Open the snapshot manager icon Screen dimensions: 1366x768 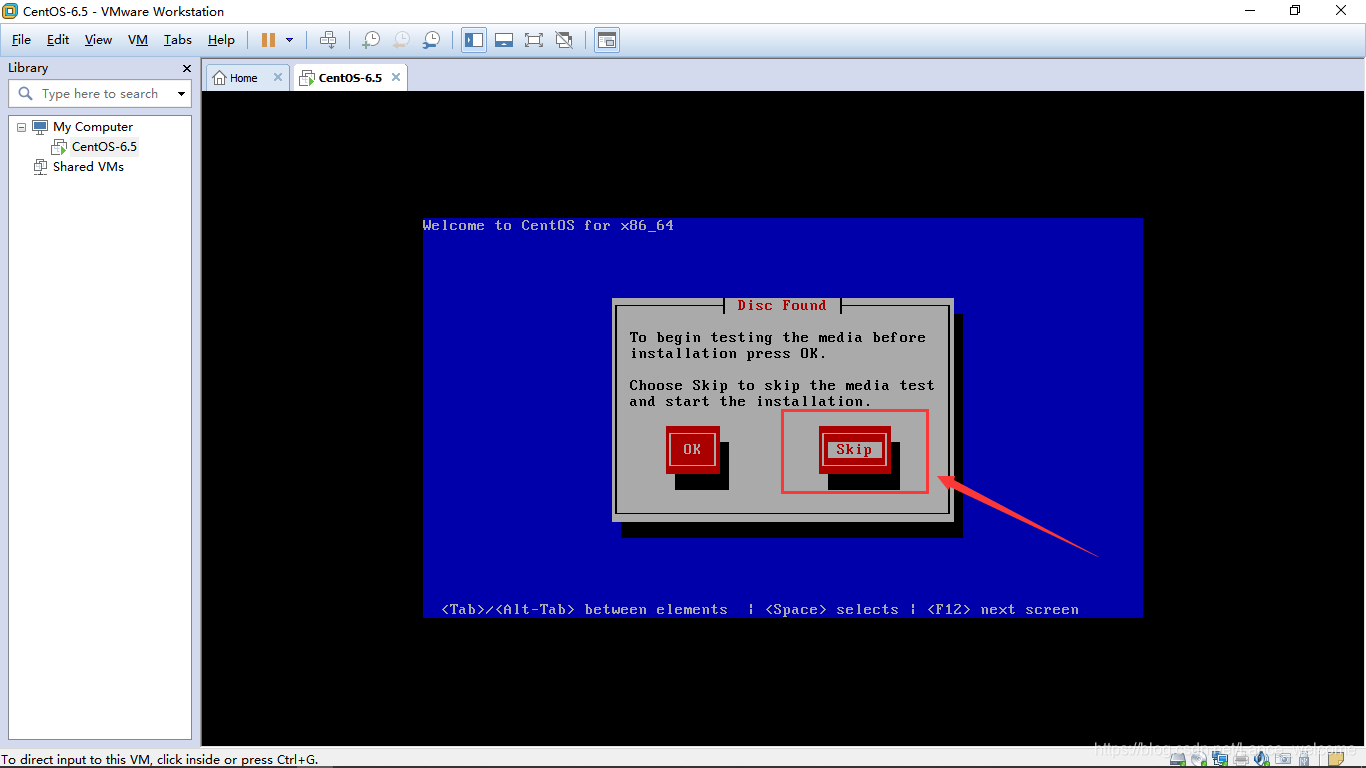tap(431, 40)
